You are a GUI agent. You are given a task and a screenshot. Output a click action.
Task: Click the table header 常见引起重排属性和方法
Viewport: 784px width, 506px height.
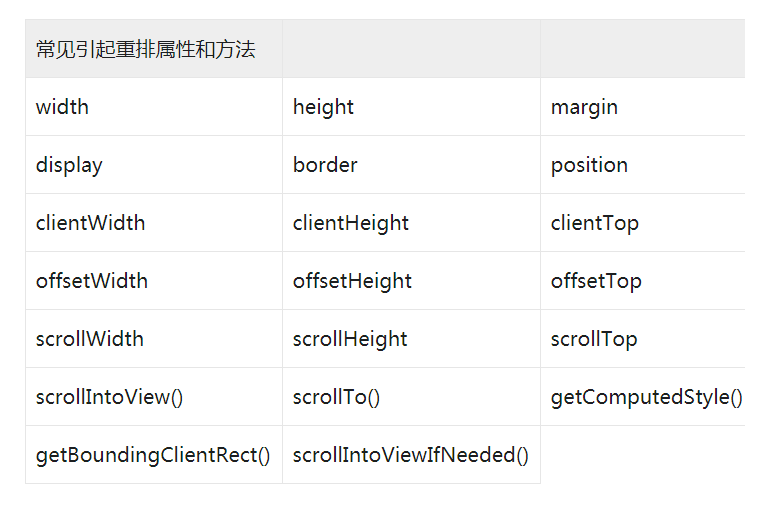click(154, 49)
